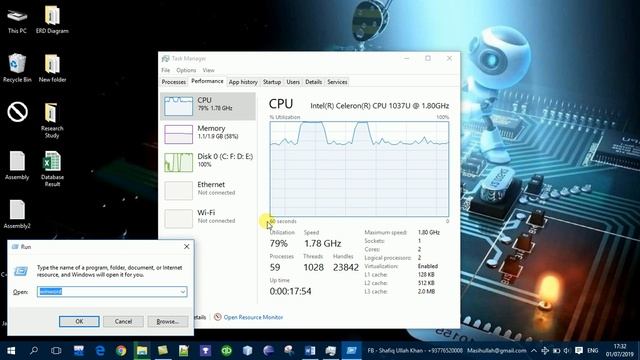Click ENG language indicator

click(x=593, y=351)
